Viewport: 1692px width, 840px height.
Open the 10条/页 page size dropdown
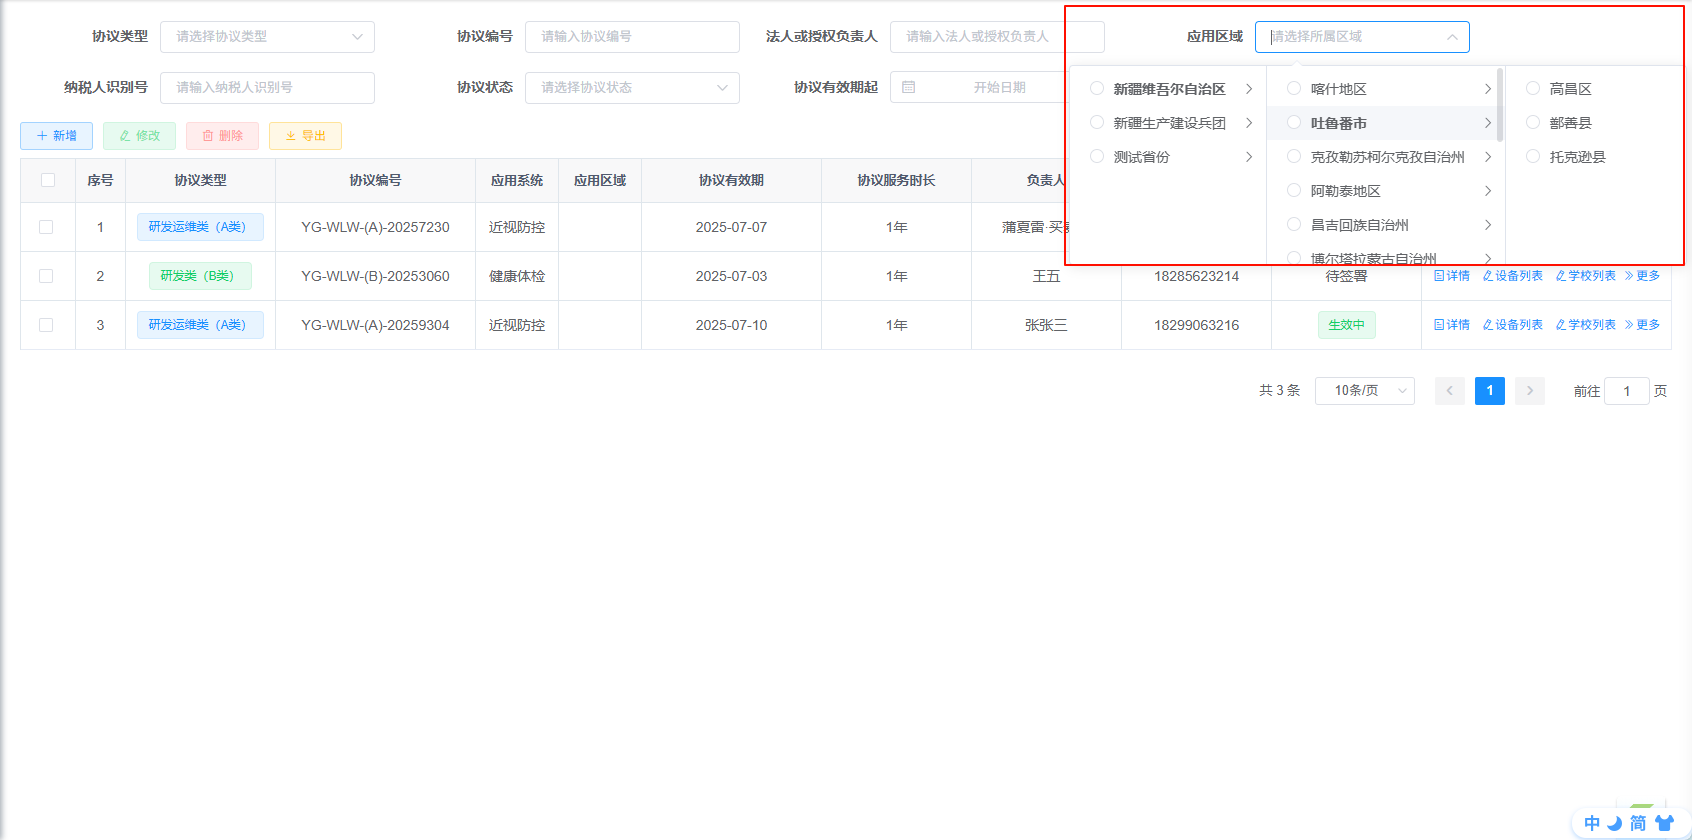(1365, 391)
